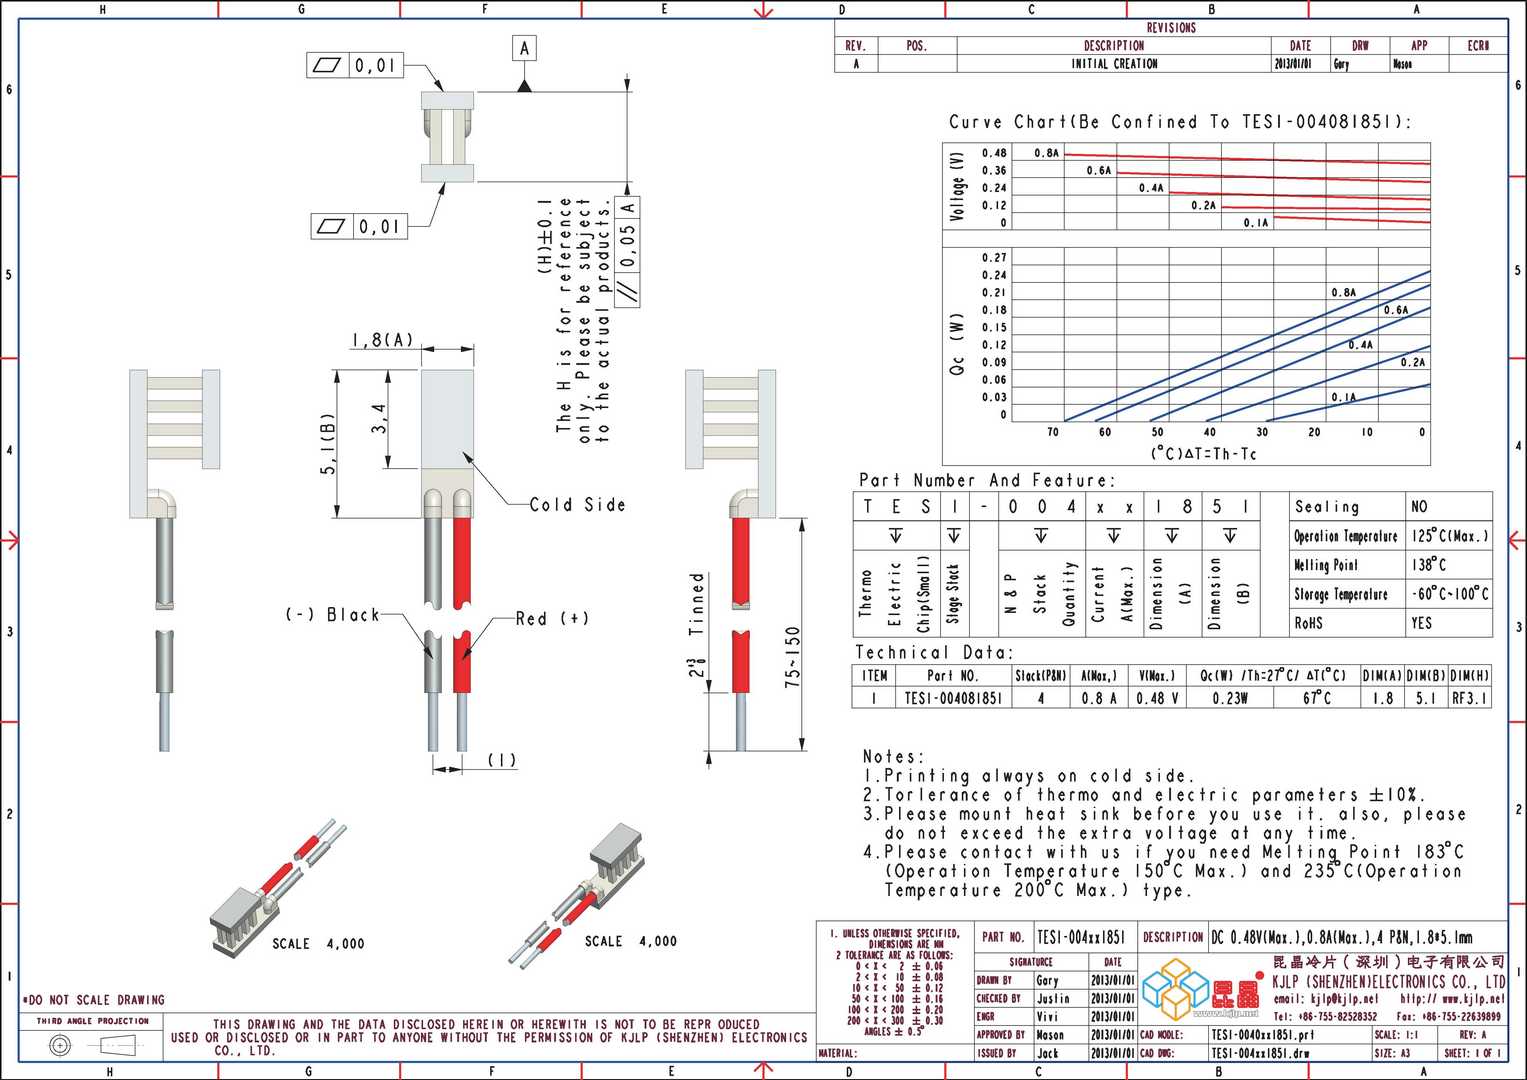Select the INITIAL CREATION revision description
Viewport: 1527px width, 1080px height.
[1114, 63]
